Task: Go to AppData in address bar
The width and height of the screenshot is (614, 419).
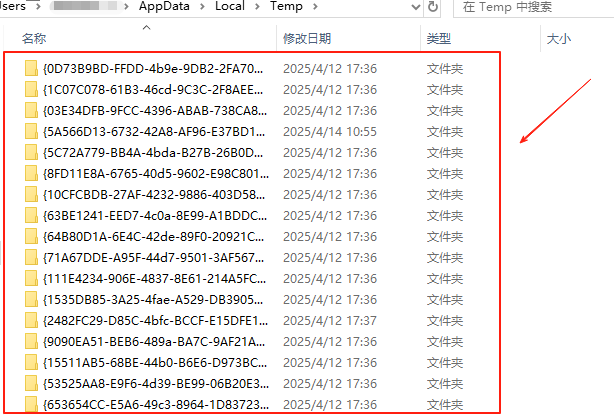Action: click(x=164, y=6)
